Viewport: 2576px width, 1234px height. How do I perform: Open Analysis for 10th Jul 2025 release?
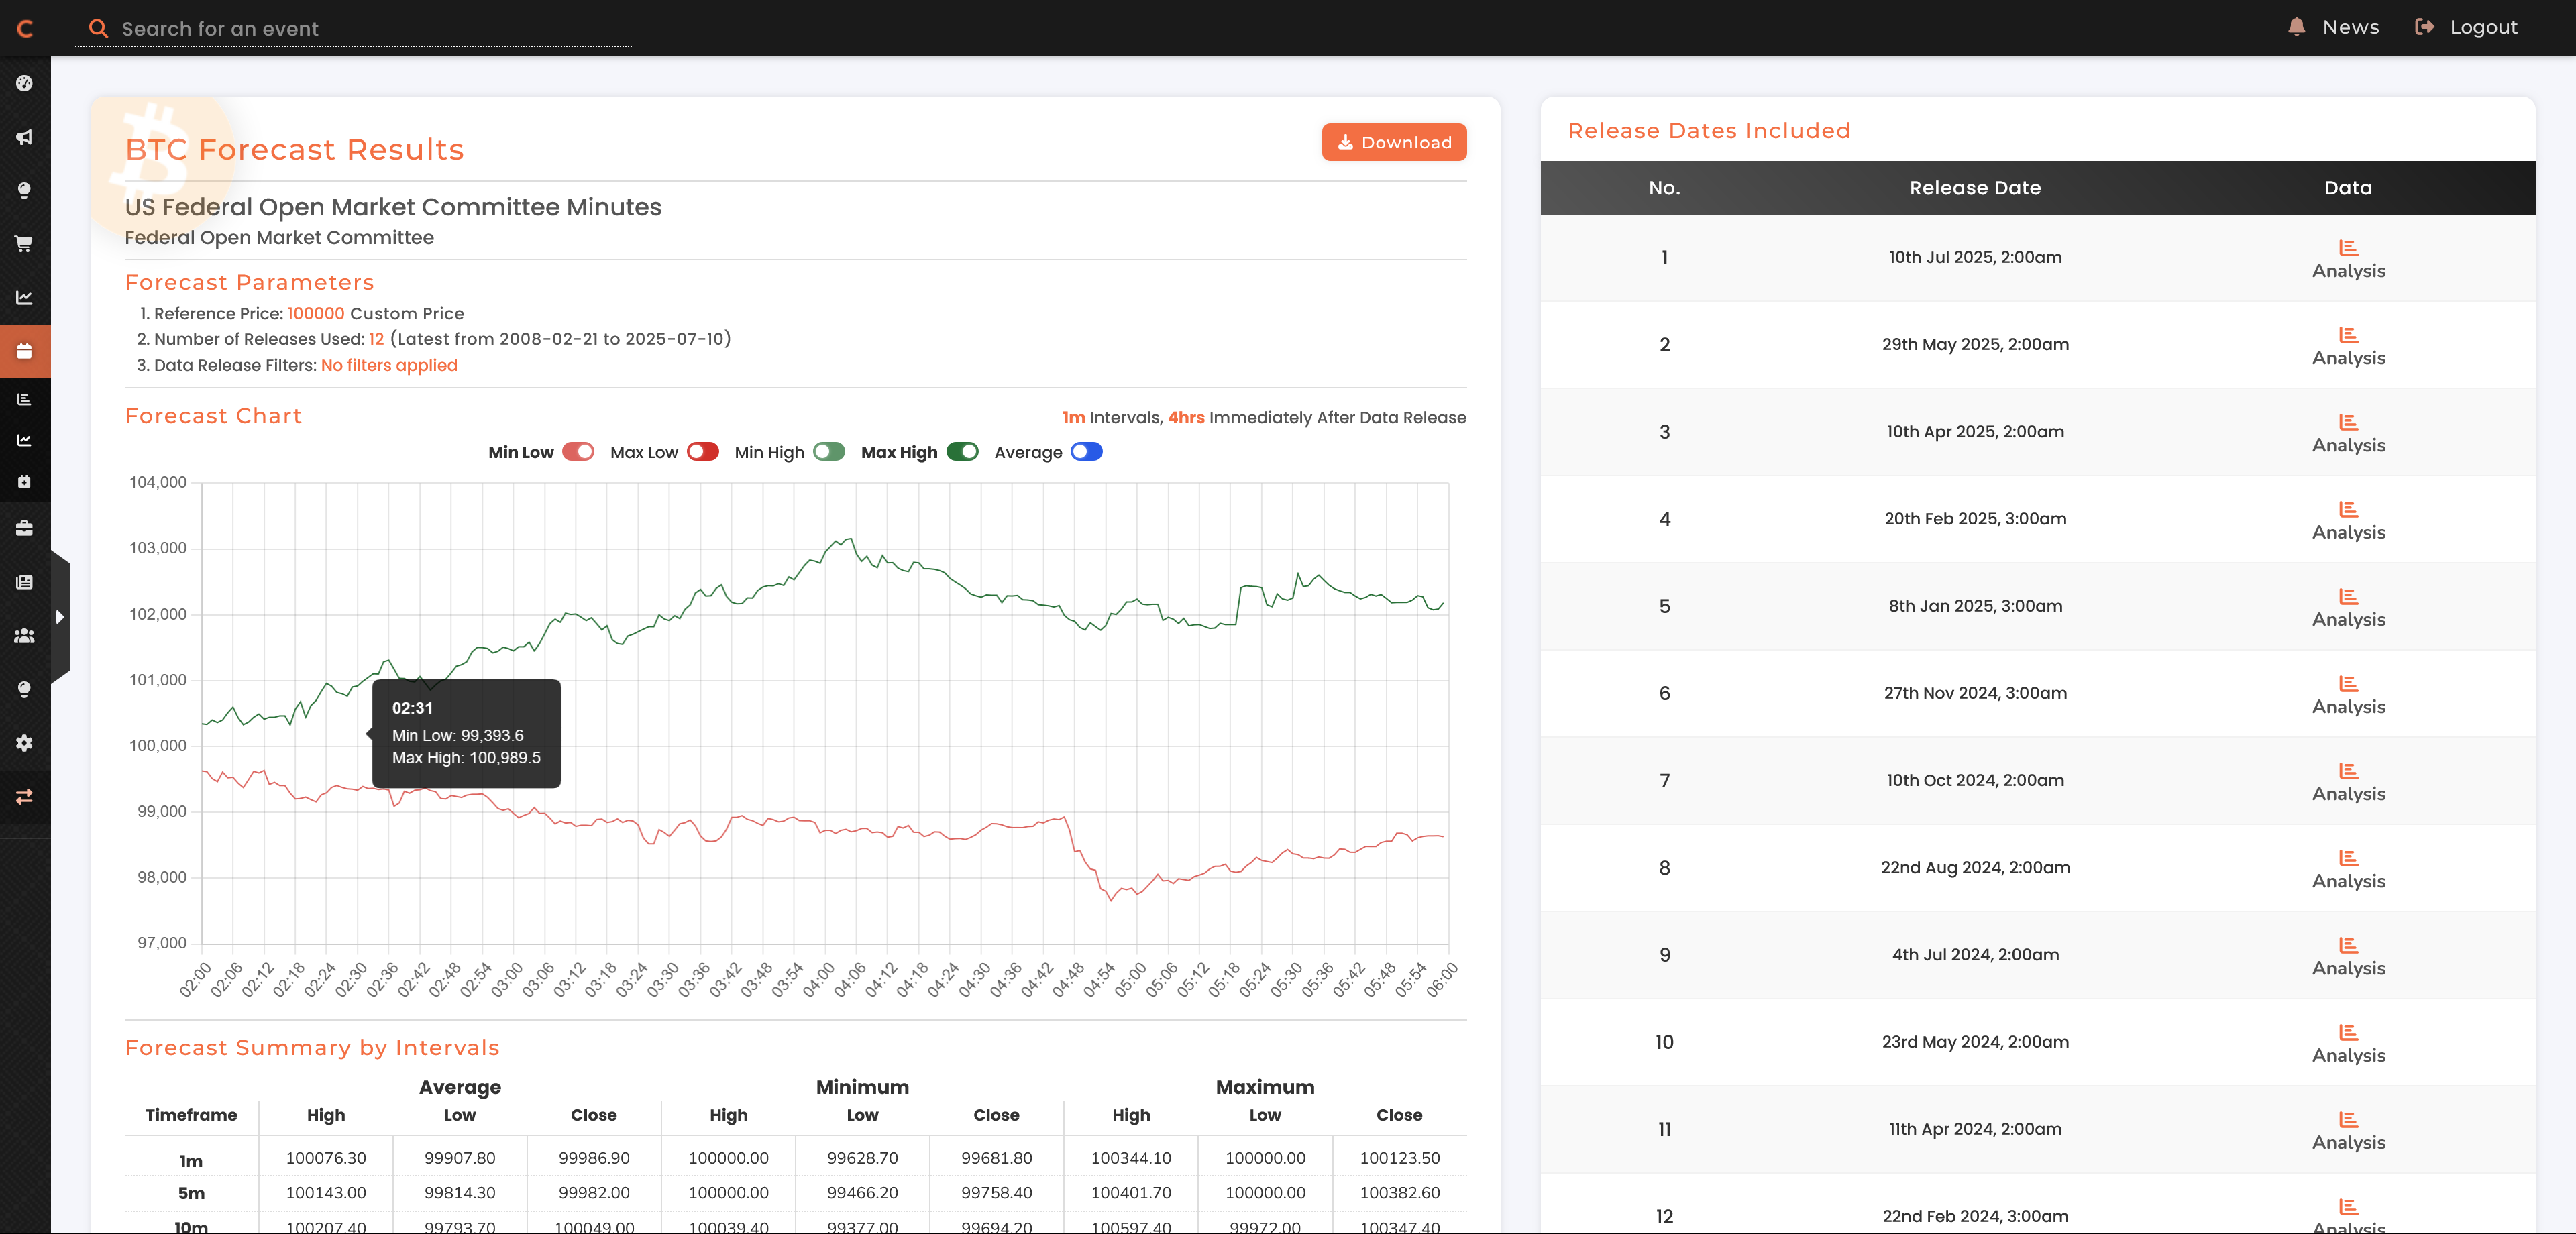(2347, 259)
